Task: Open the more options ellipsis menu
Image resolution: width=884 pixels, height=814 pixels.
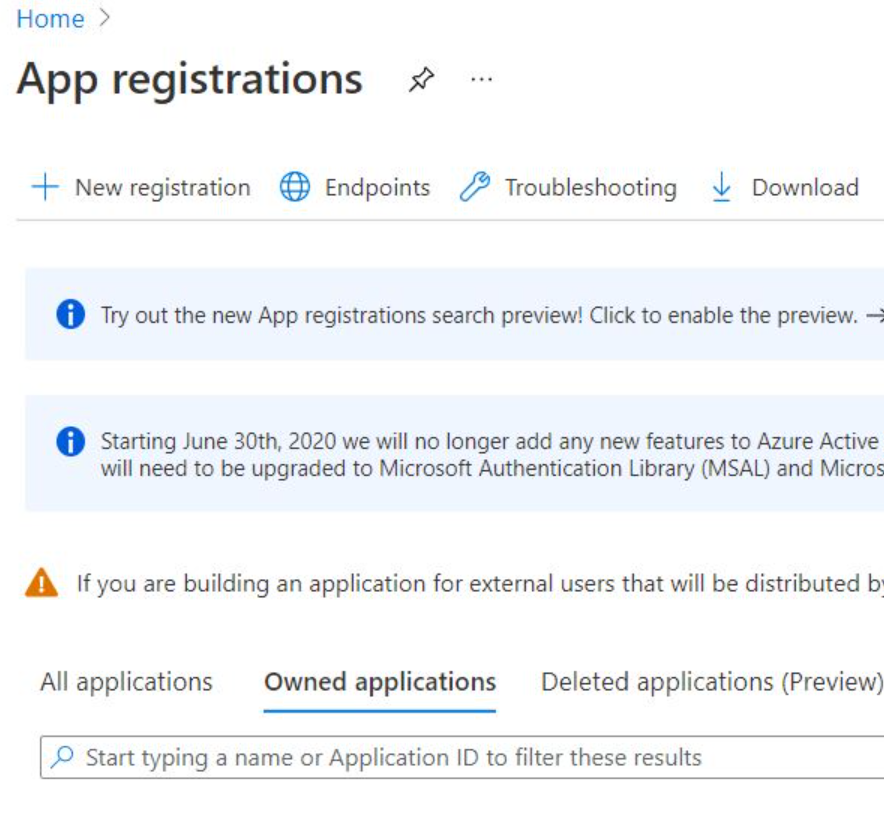Action: (x=479, y=80)
